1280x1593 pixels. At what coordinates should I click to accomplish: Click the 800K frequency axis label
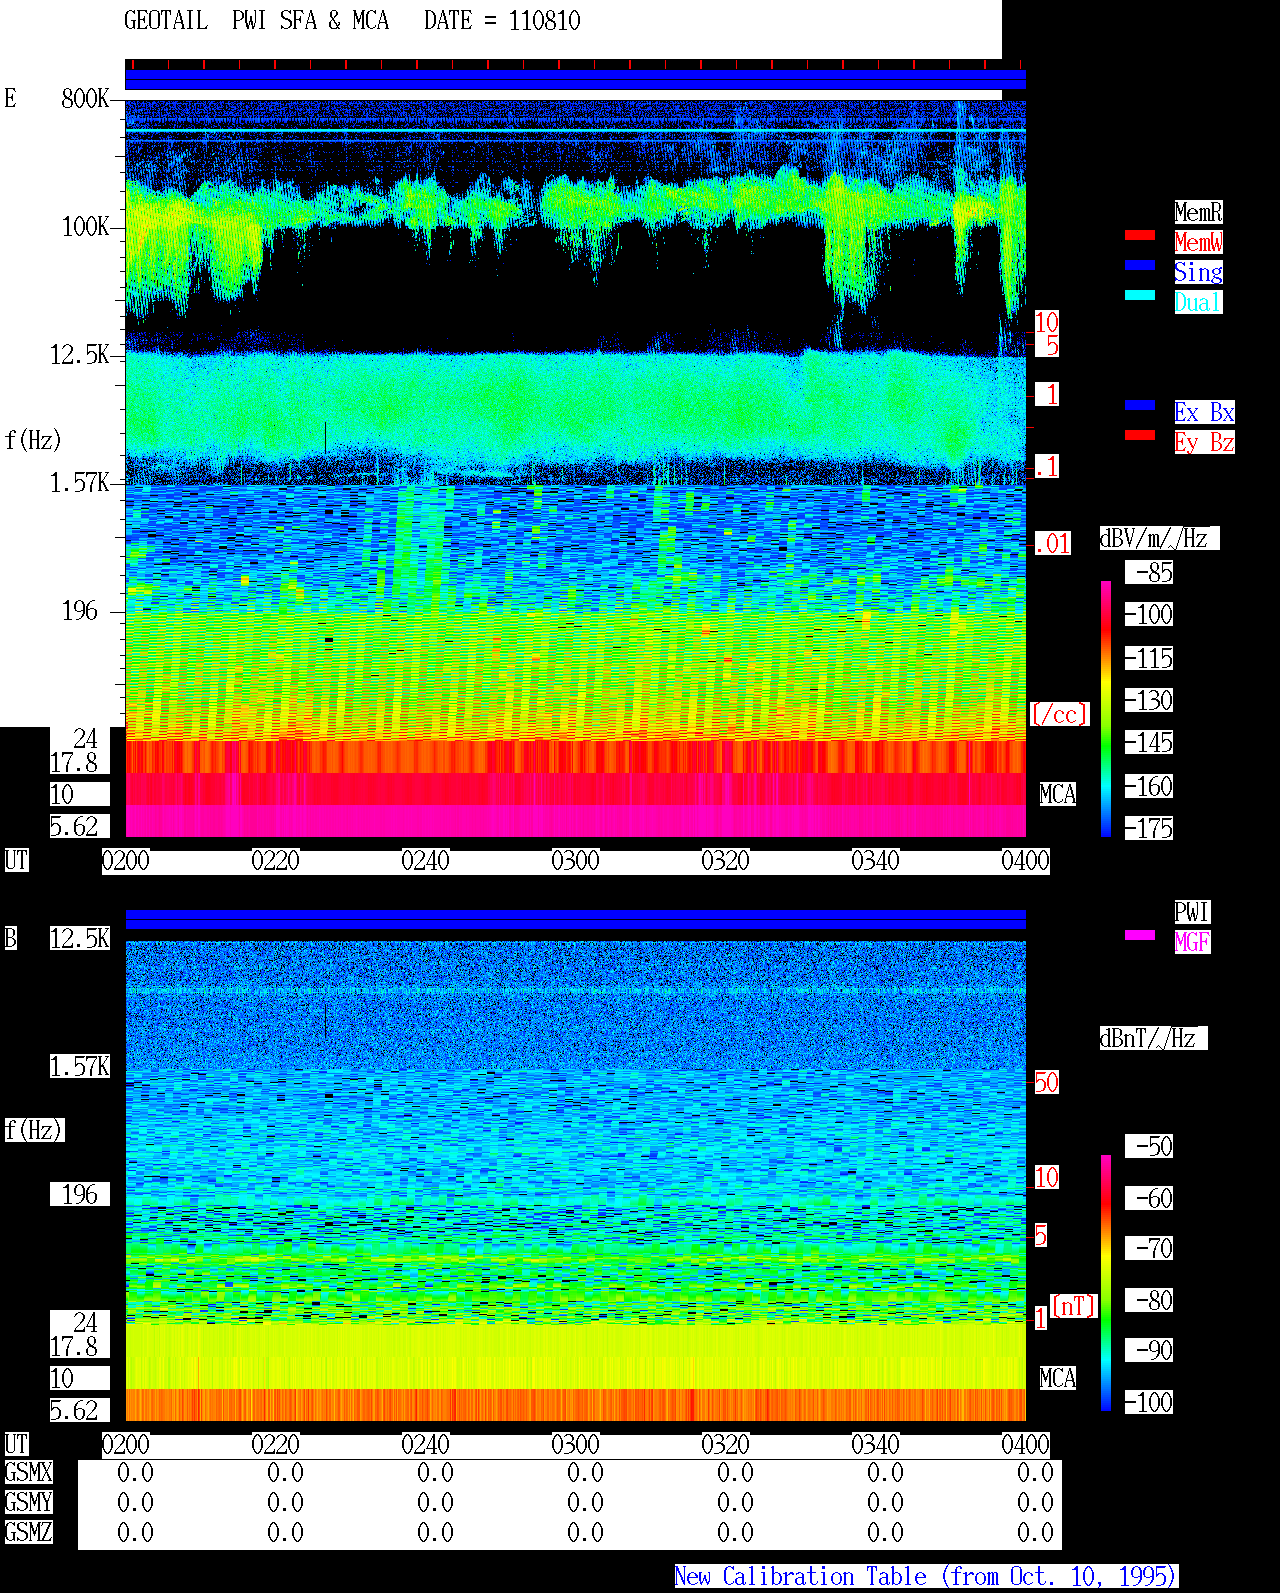(x=85, y=99)
